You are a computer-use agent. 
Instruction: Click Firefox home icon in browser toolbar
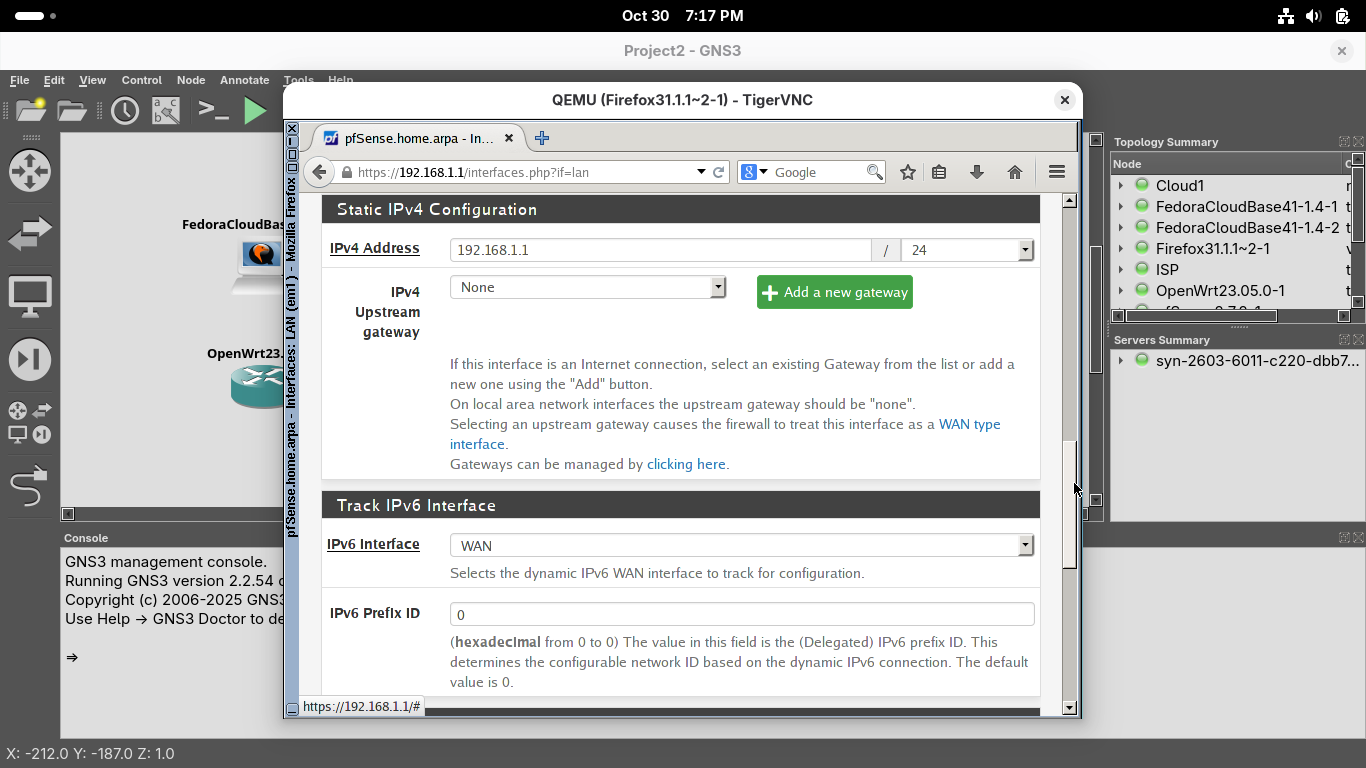[x=1014, y=172]
